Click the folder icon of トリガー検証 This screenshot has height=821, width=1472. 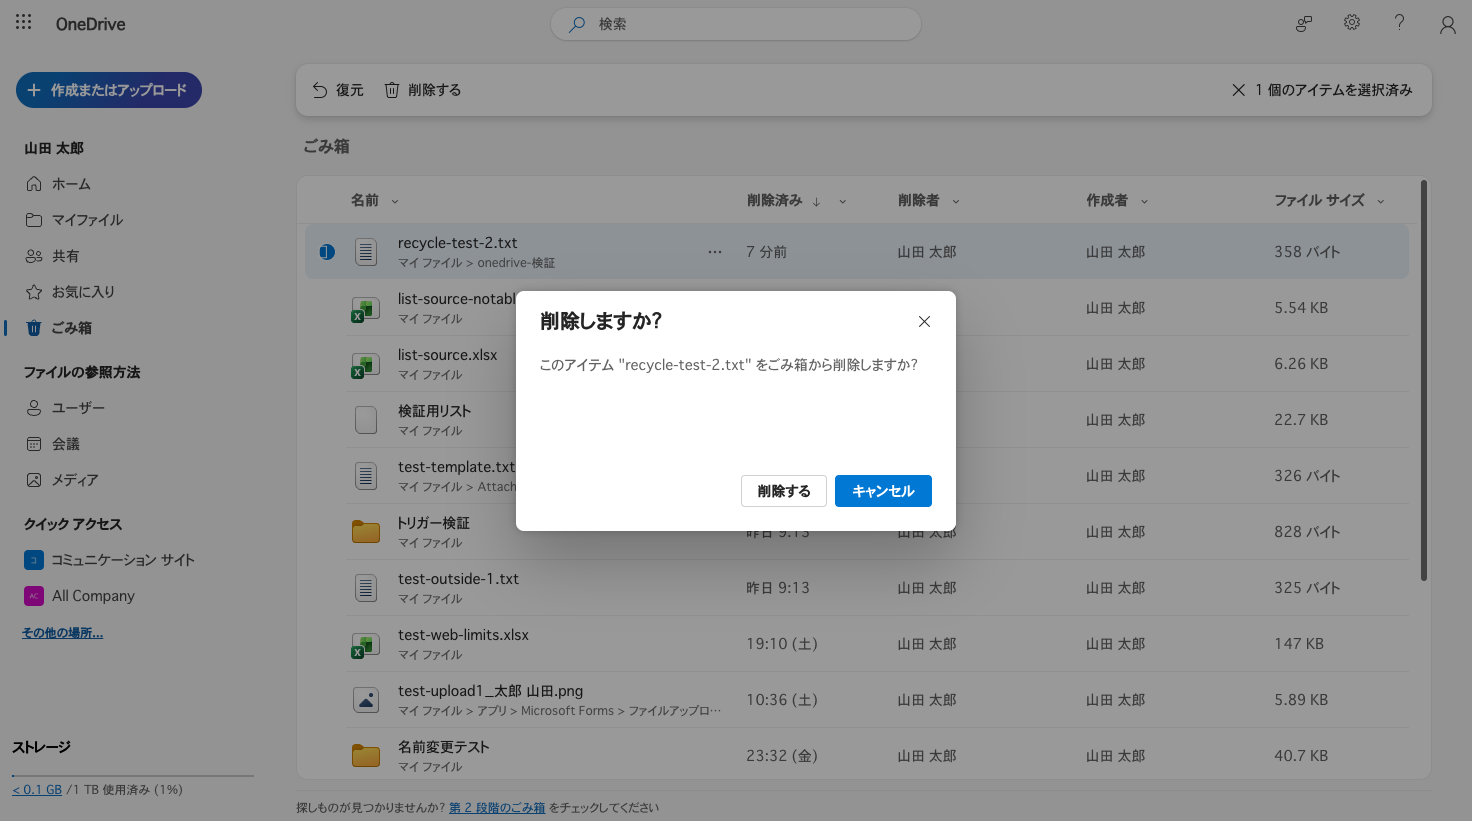[366, 532]
